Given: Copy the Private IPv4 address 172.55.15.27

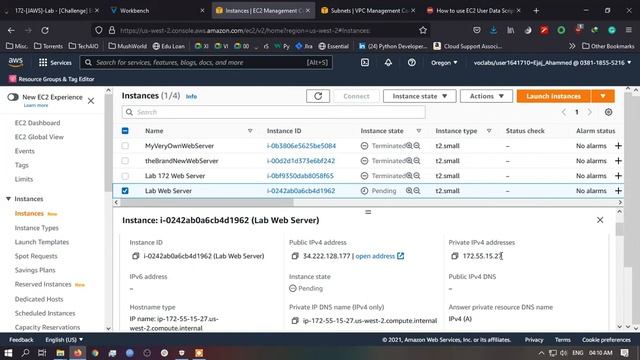Looking at the screenshot, I should (454, 256).
